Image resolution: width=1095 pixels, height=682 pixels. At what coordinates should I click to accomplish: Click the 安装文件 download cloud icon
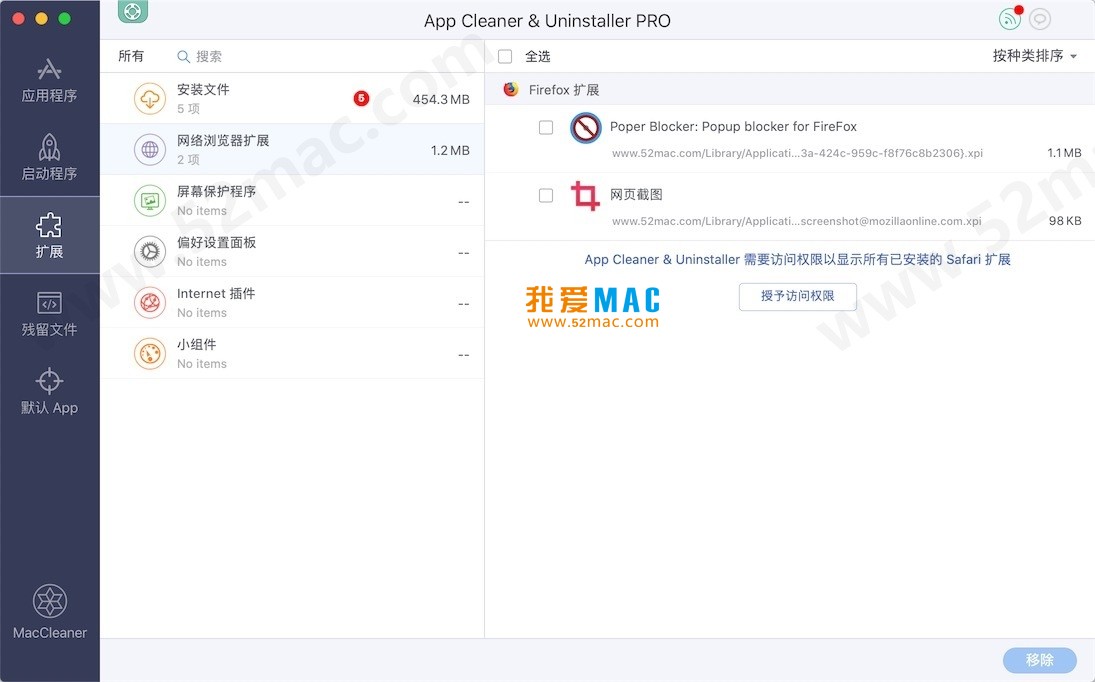point(149,99)
